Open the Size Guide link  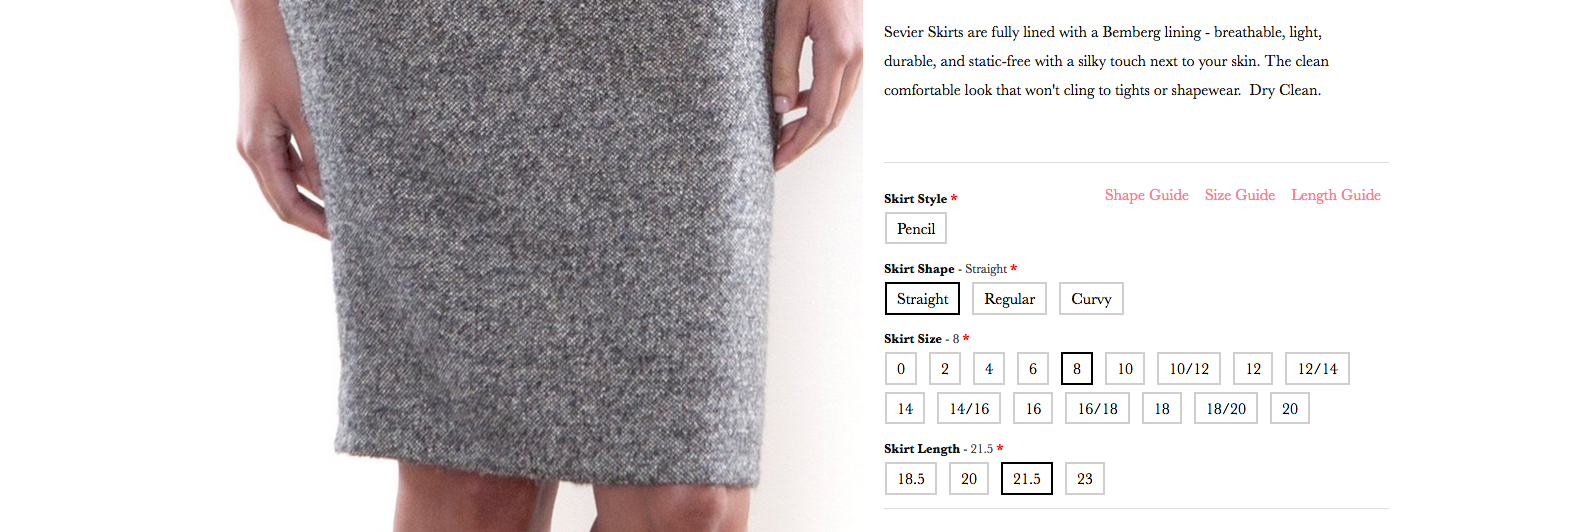pyautogui.click(x=1239, y=195)
